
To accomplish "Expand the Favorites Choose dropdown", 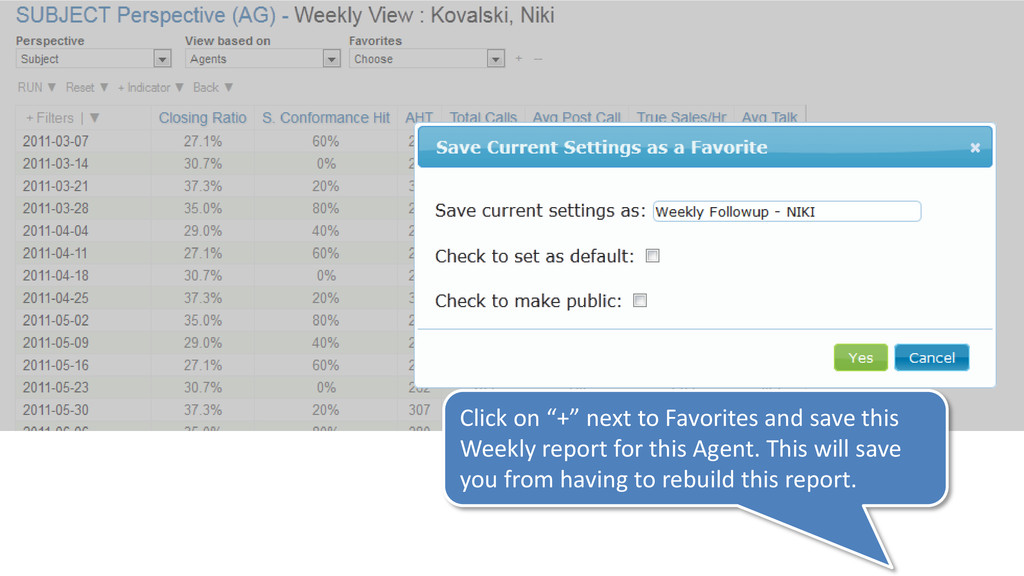I will [496, 59].
